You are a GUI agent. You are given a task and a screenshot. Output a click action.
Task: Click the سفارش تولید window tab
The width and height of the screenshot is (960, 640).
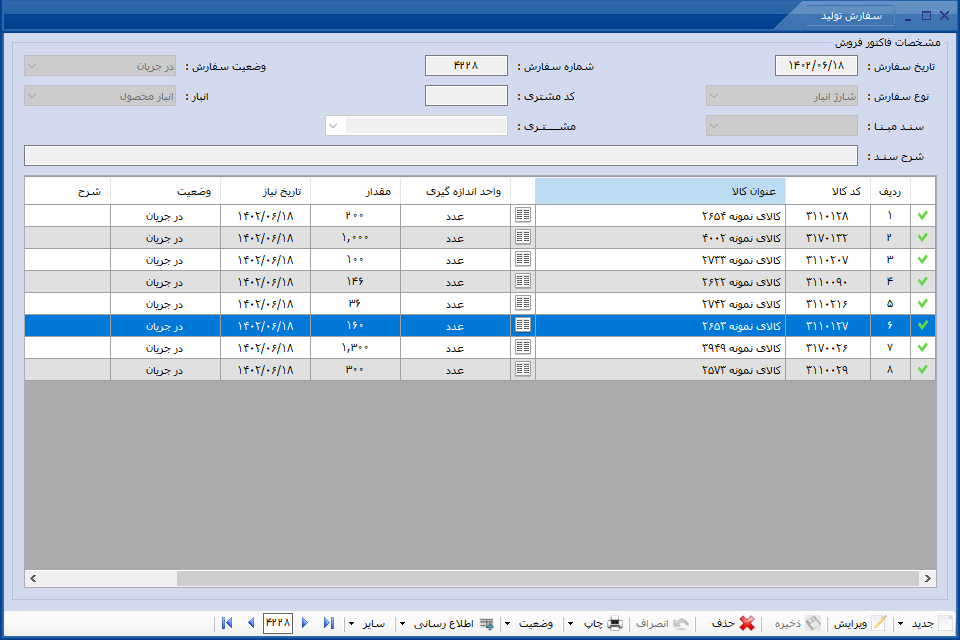pyautogui.click(x=851, y=16)
